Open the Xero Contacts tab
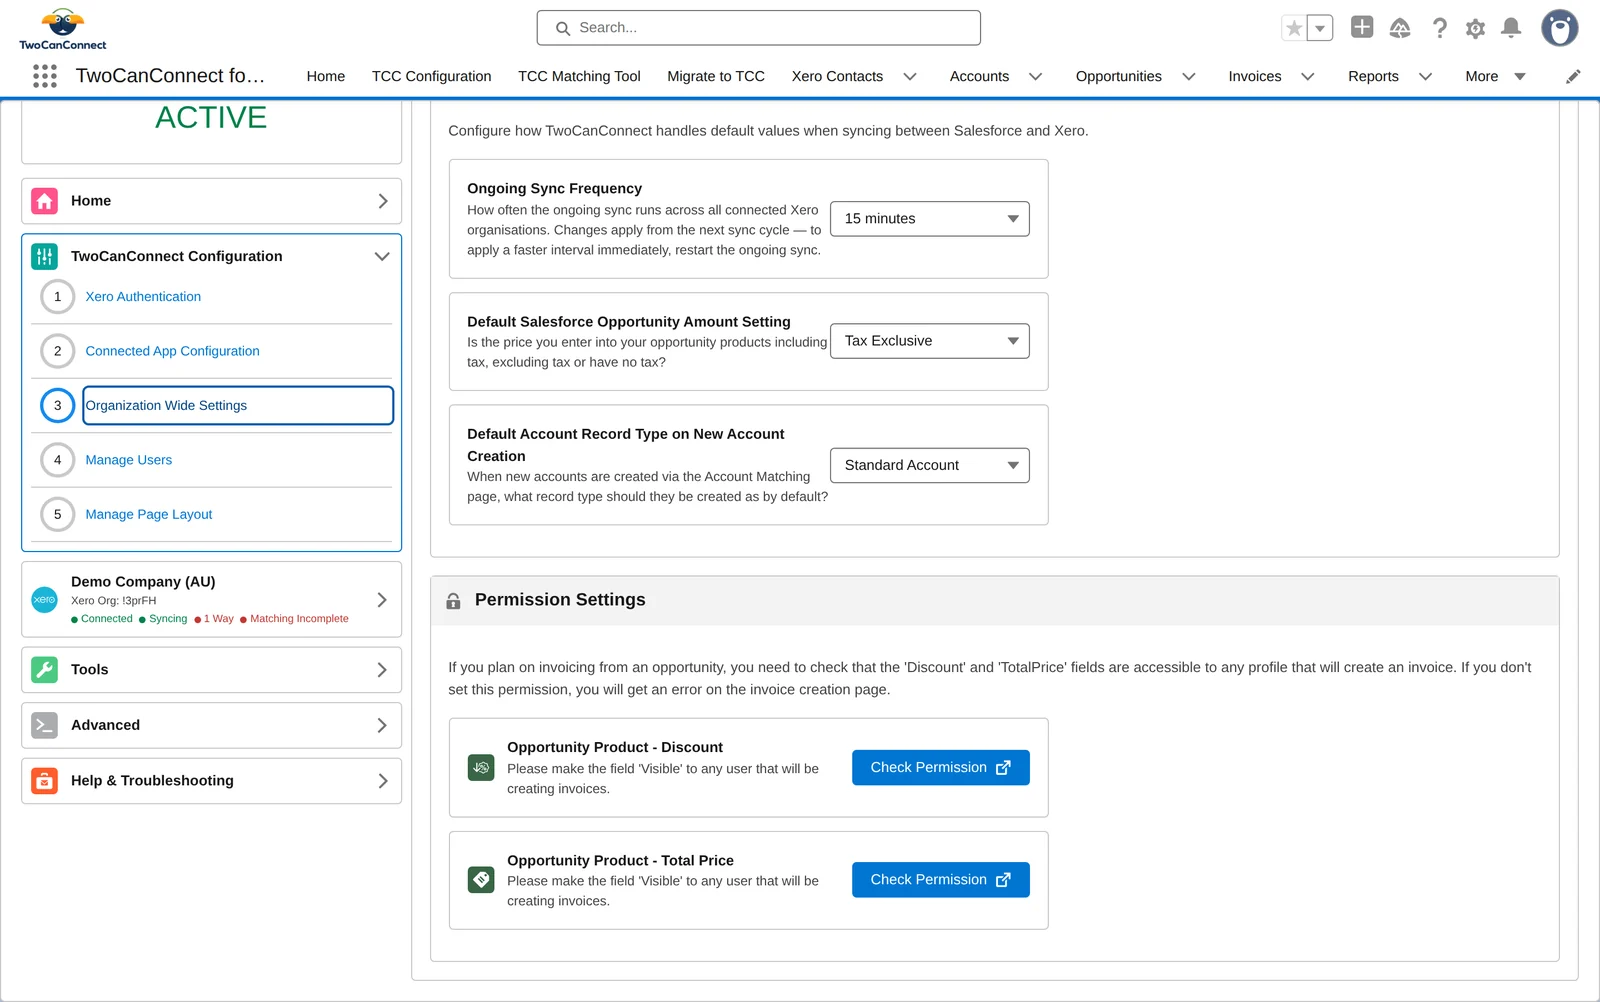Screen dimensions: 1600x1002 838,77
